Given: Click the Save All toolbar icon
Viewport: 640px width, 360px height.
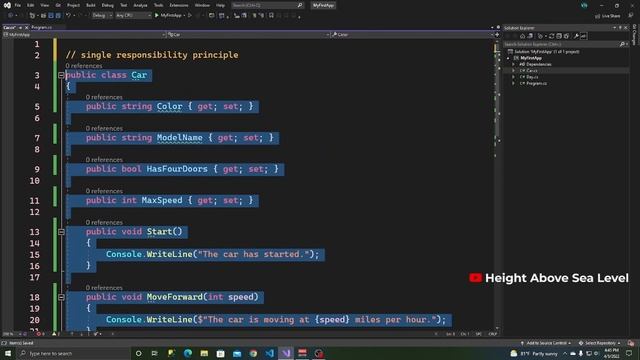Looking at the screenshot, I should (x=58, y=16).
